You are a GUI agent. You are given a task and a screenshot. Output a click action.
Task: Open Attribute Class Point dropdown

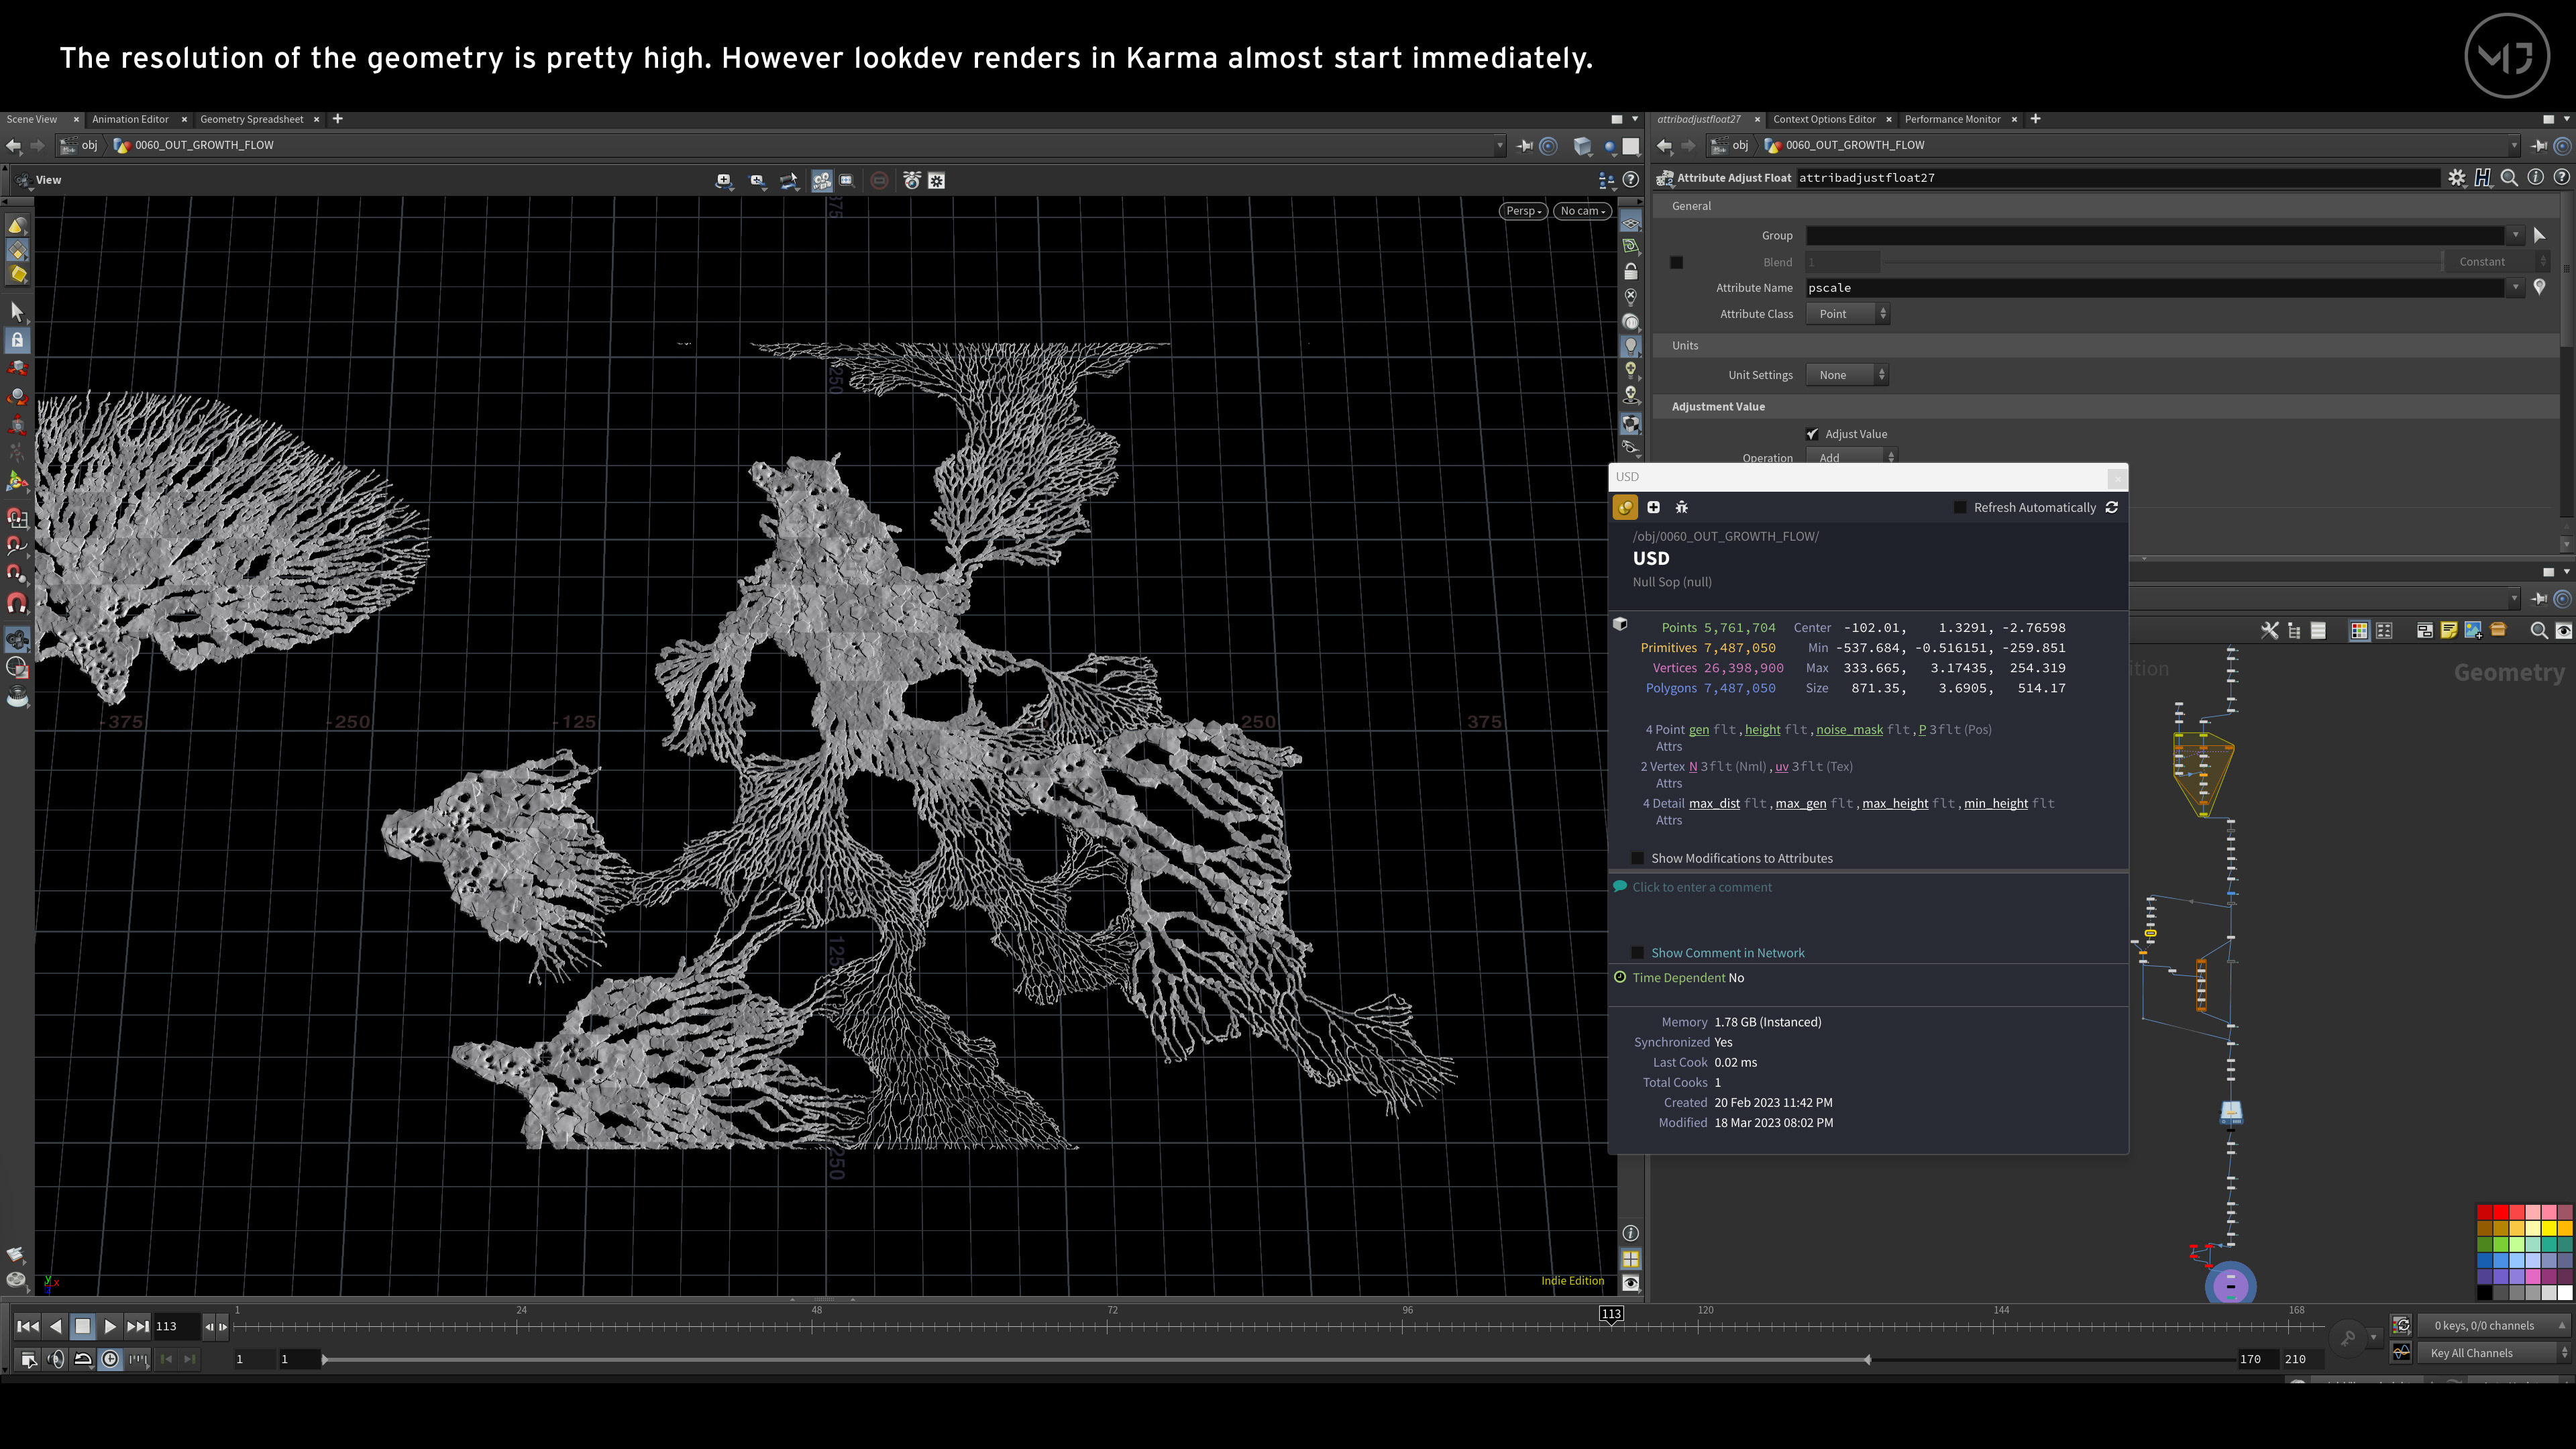[x=1847, y=314]
